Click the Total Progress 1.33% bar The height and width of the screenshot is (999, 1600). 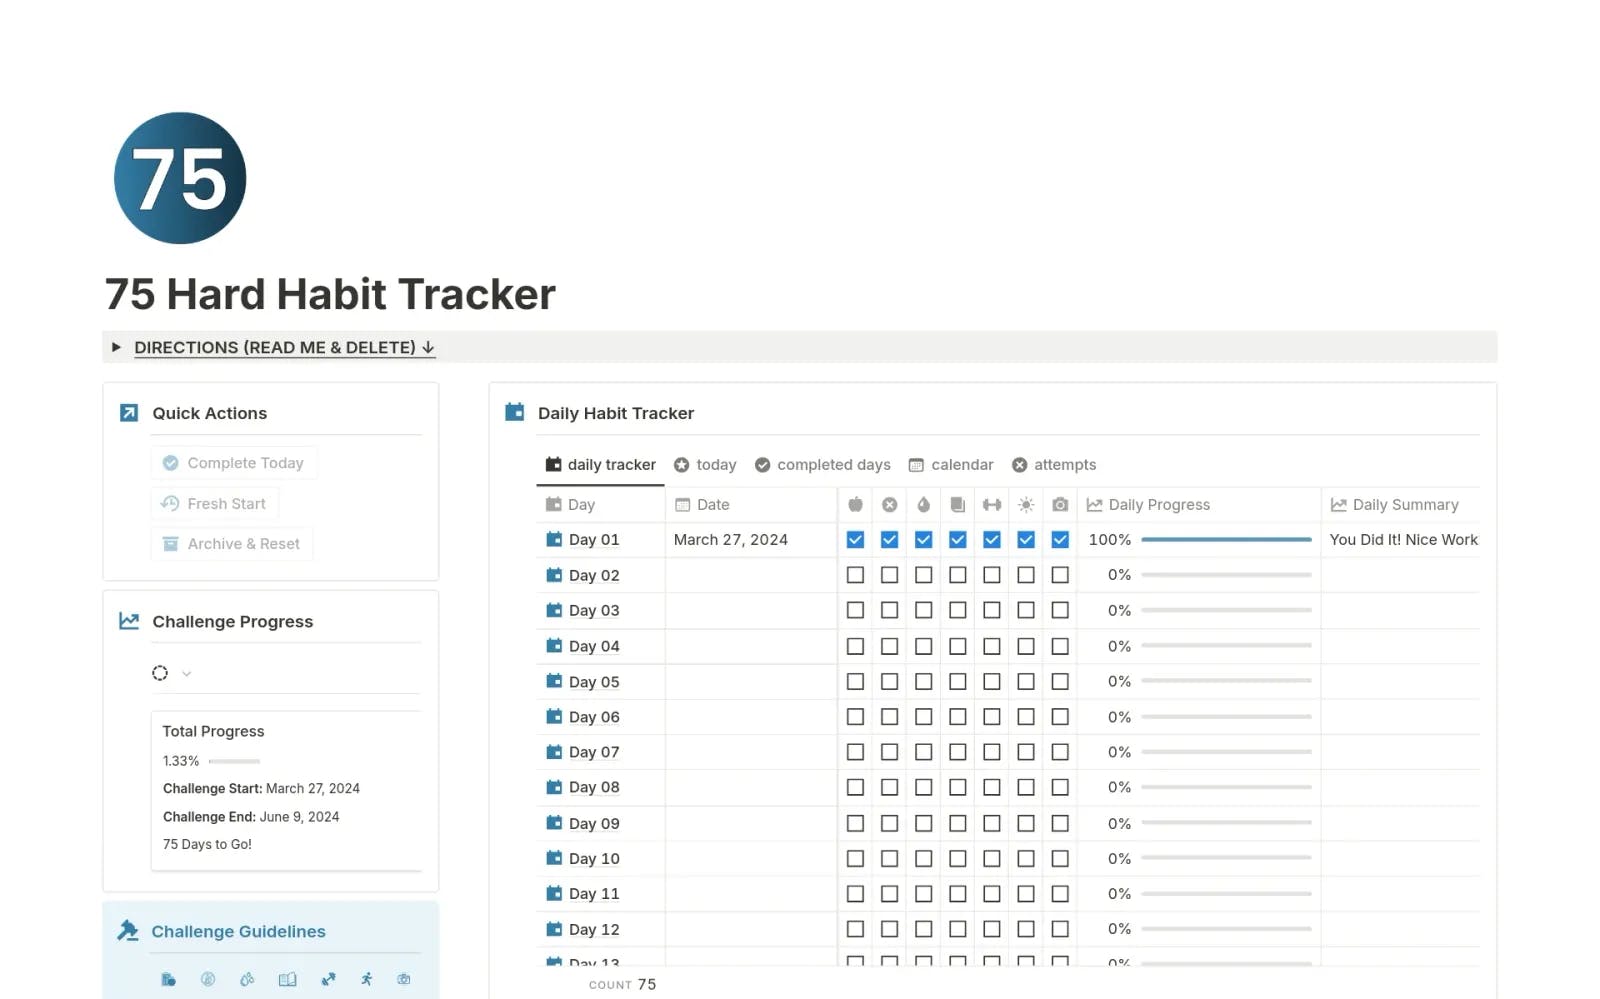(x=234, y=761)
